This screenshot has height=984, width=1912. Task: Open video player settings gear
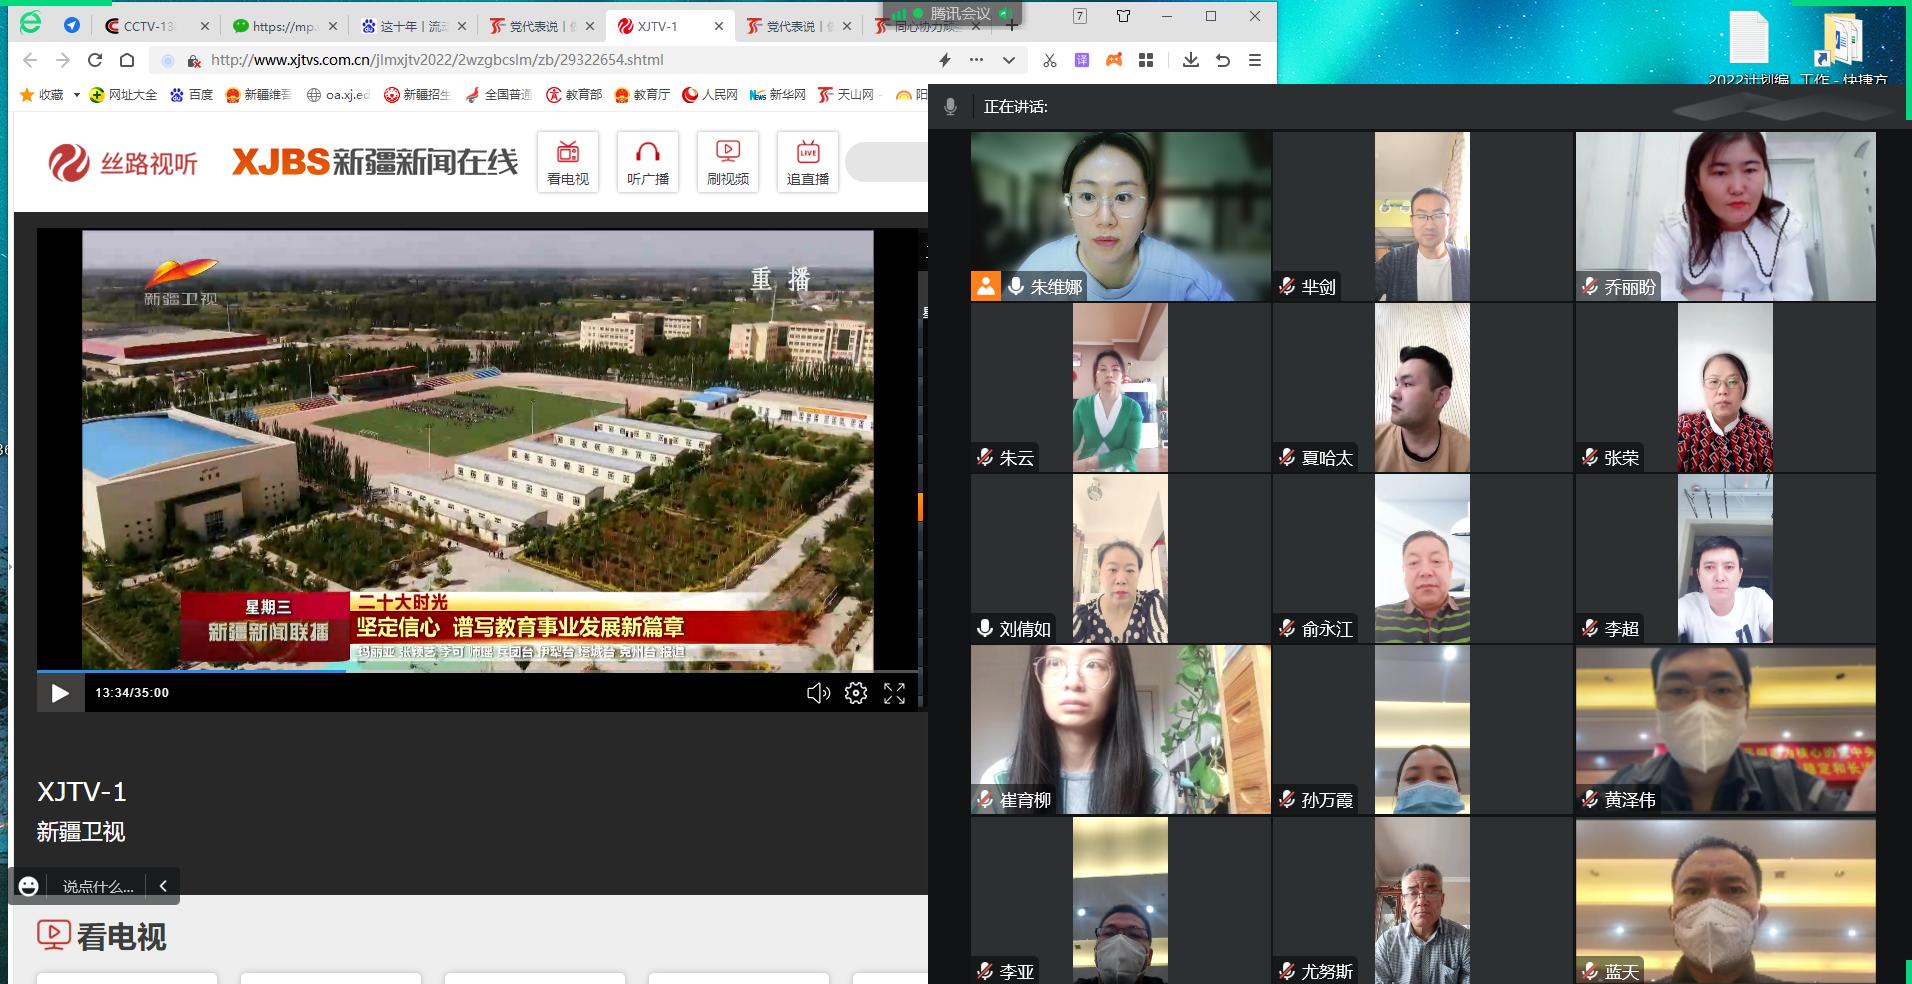856,693
